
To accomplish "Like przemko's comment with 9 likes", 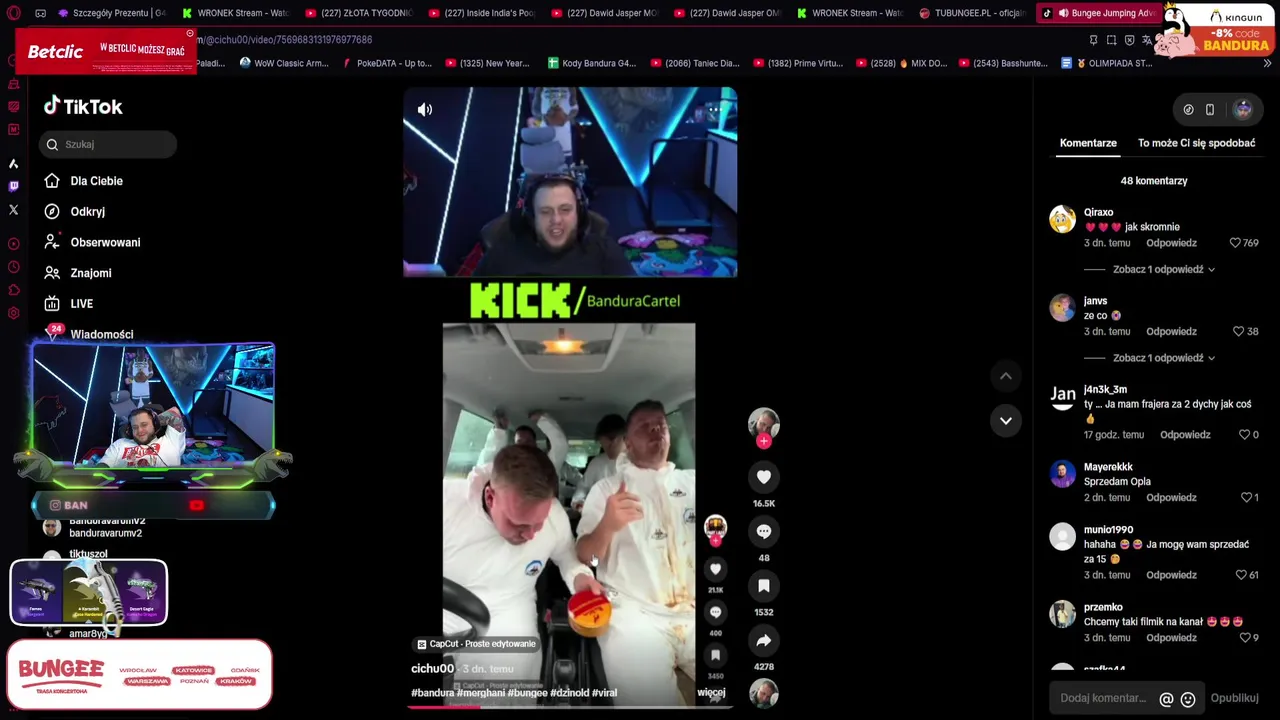I will [x=1244, y=637].
